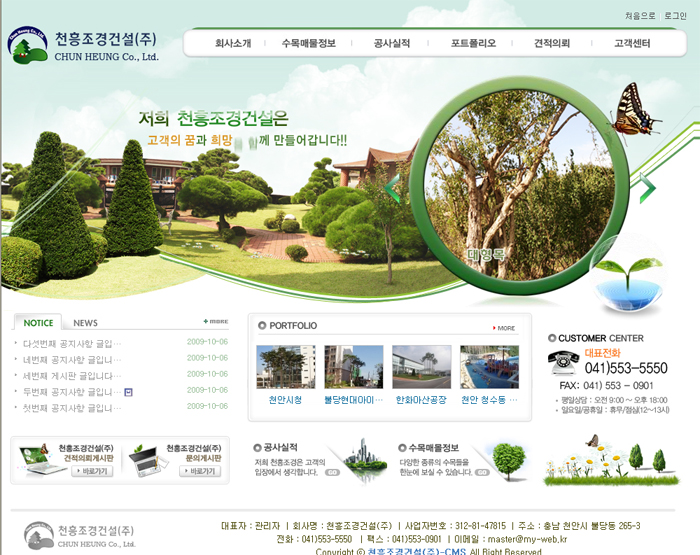The width and height of the screenshot is (700, 555).
Task: Expand notices with the +more link
Action: (215, 322)
